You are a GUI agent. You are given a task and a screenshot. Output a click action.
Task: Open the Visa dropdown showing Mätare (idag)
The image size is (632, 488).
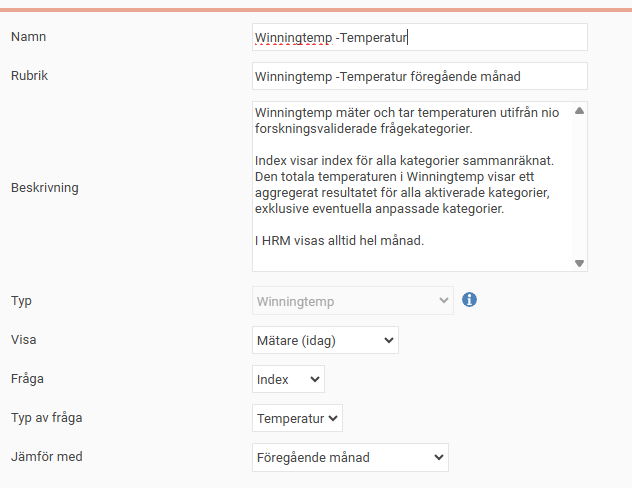click(x=325, y=340)
